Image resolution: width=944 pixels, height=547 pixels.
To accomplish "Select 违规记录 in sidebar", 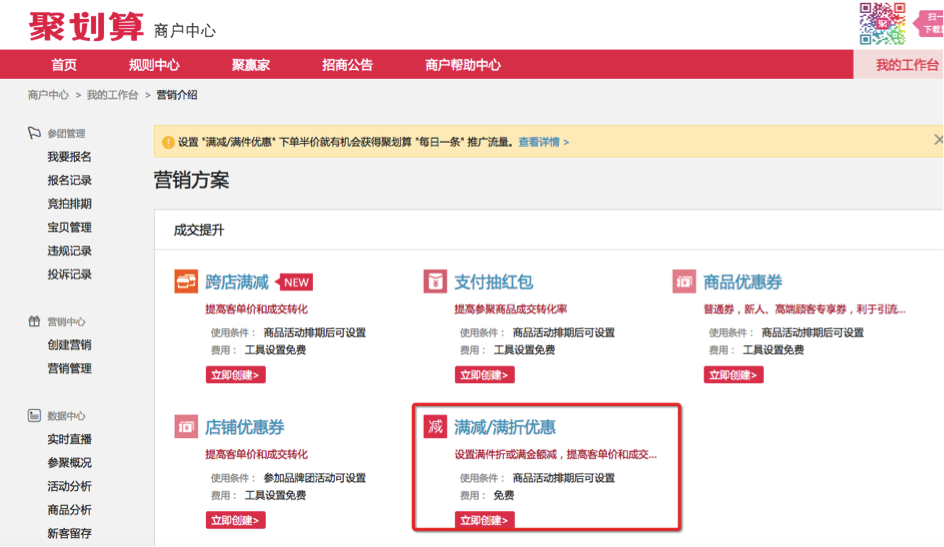I will (70, 251).
